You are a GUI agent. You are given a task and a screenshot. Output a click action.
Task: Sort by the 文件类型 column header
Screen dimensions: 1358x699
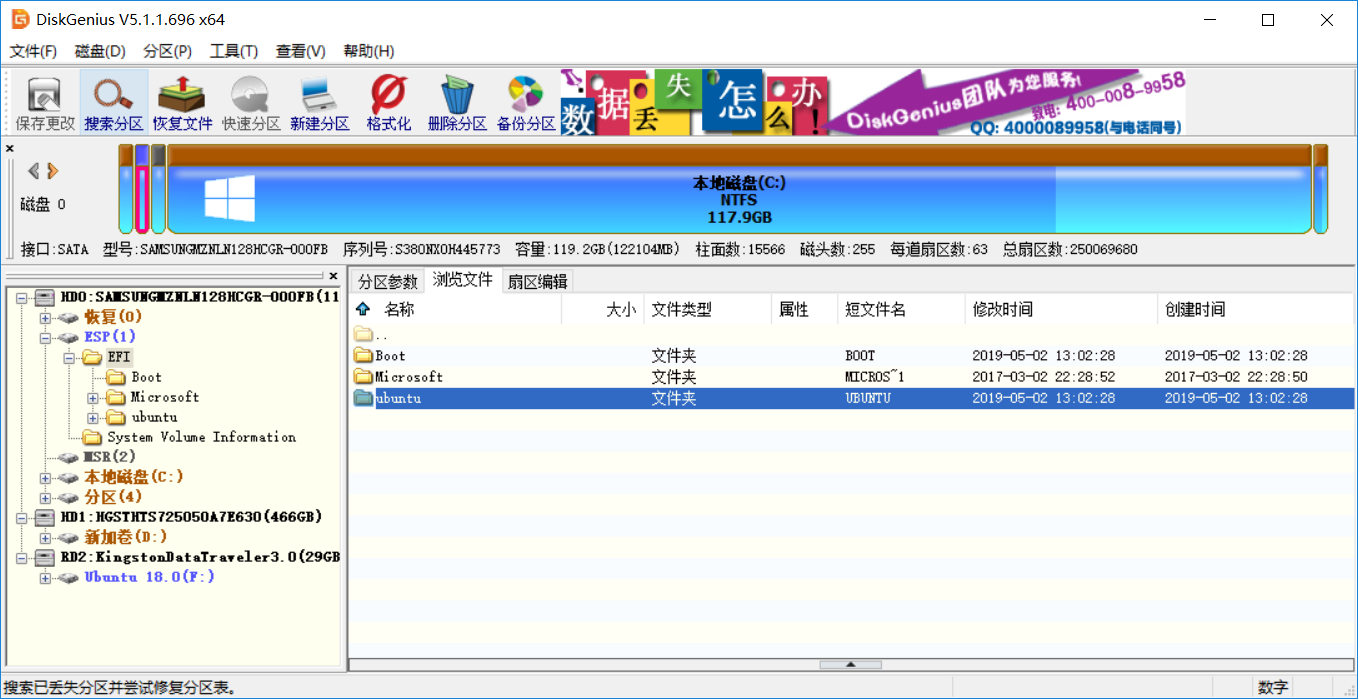pyautogui.click(x=708, y=310)
